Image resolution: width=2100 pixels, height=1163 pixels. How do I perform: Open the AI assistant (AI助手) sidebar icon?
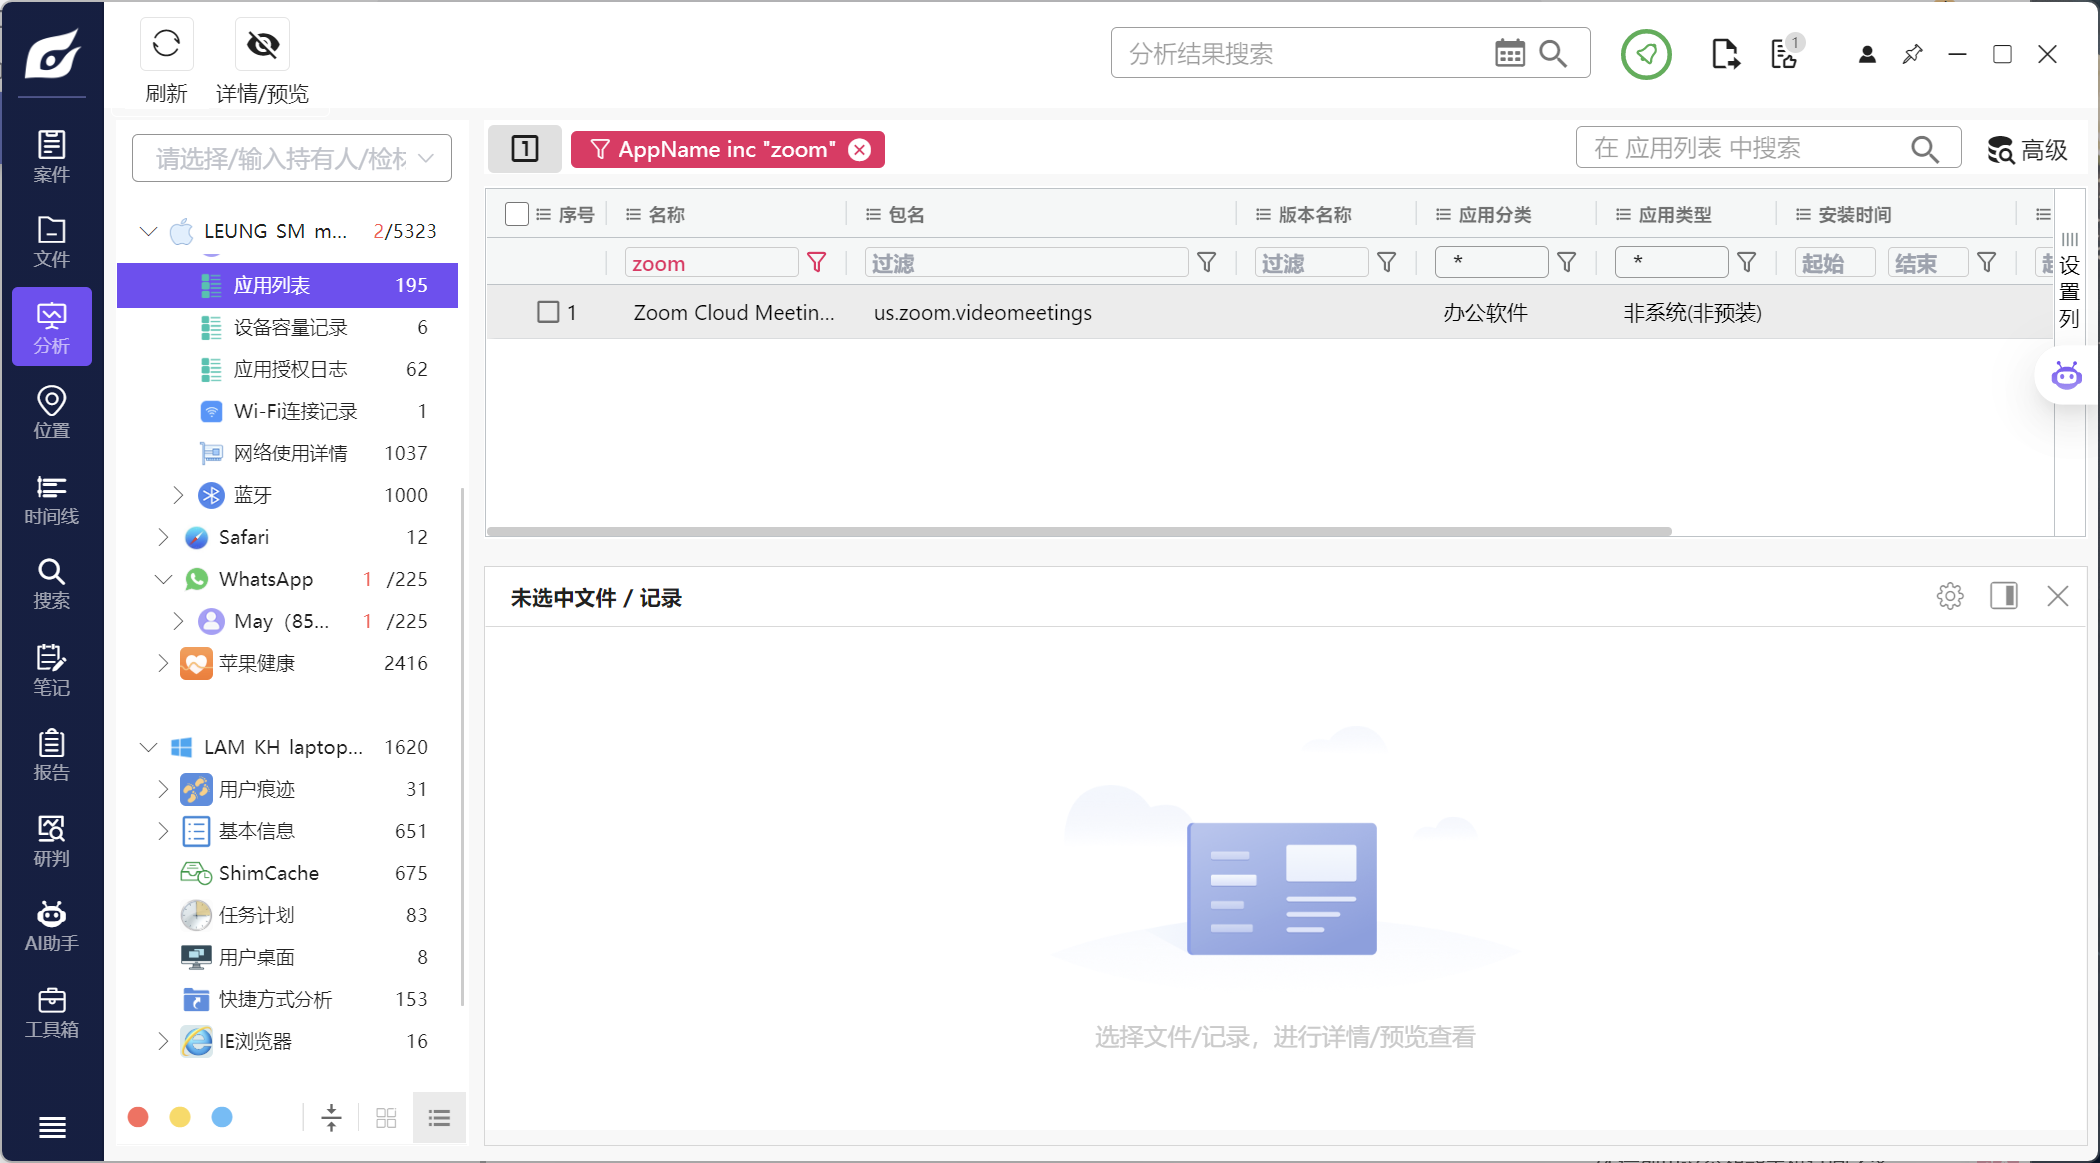tap(51, 926)
